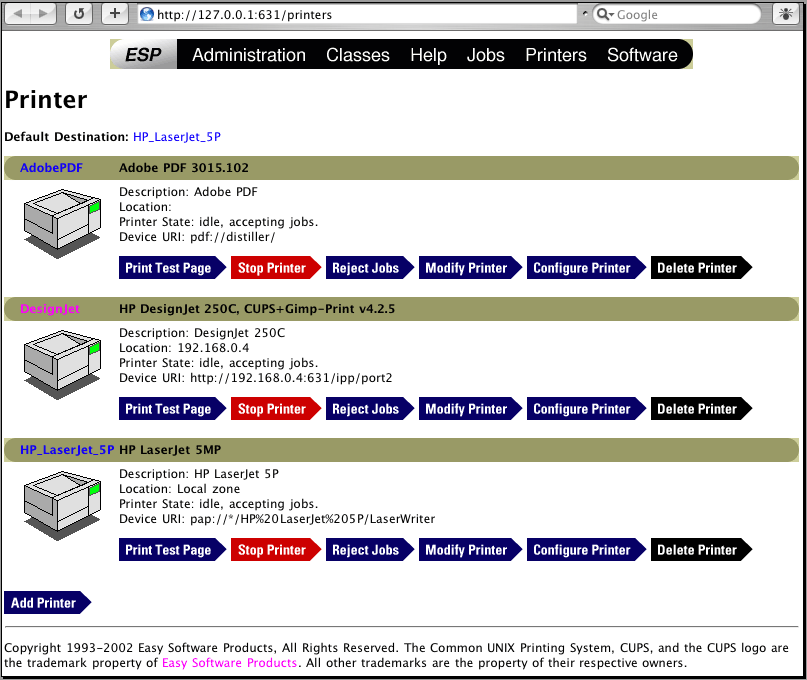Click the plus add-bookmark button
807x680 pixels.
click(115, 14)
